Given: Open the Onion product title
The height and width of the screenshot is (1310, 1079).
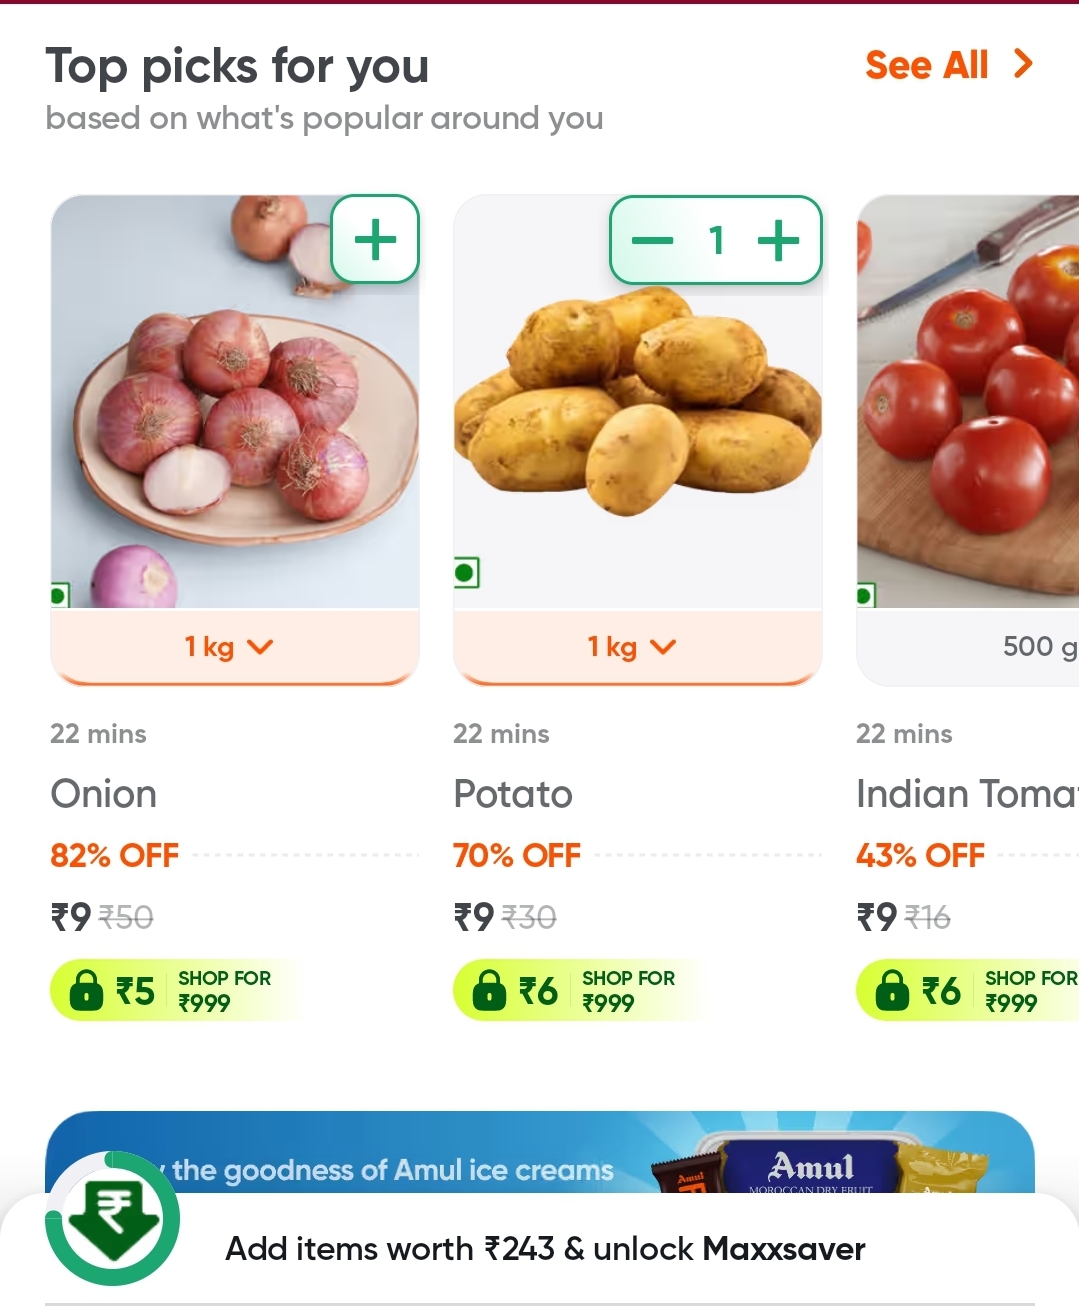Looking at the screenshot, I should tap(104, 794).
